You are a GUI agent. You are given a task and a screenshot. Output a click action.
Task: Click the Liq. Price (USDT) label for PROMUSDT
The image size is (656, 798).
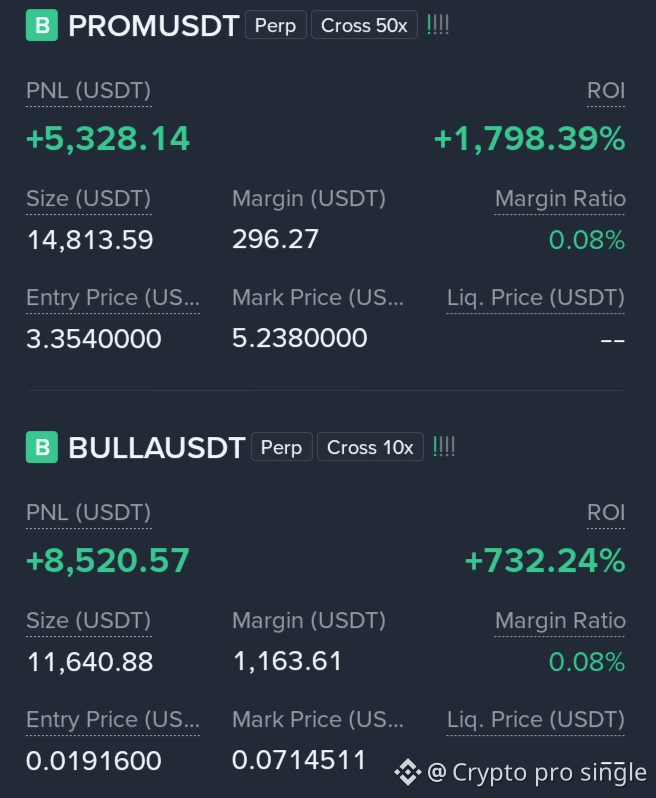pos(536,297)
